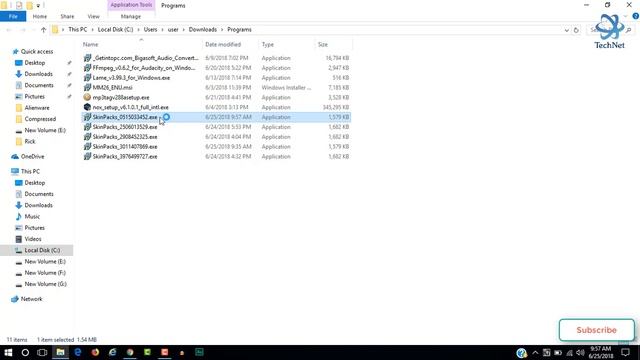Viewport: 640px width, 360px height.
Task: Select Local Disk (C:) in navigation pane
Action: [x=42, y=250]
